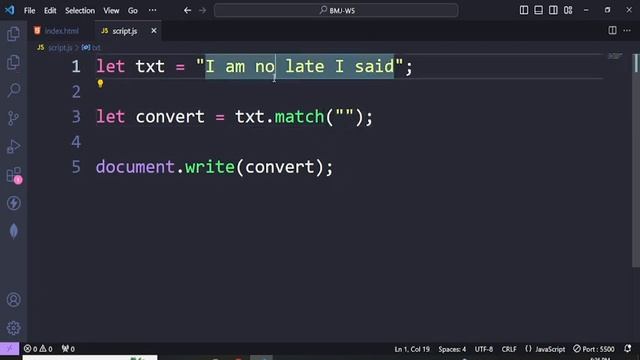640x360 pixels.
Task: Click Ln 1, Col 19 in status bar
Action: 412,349
